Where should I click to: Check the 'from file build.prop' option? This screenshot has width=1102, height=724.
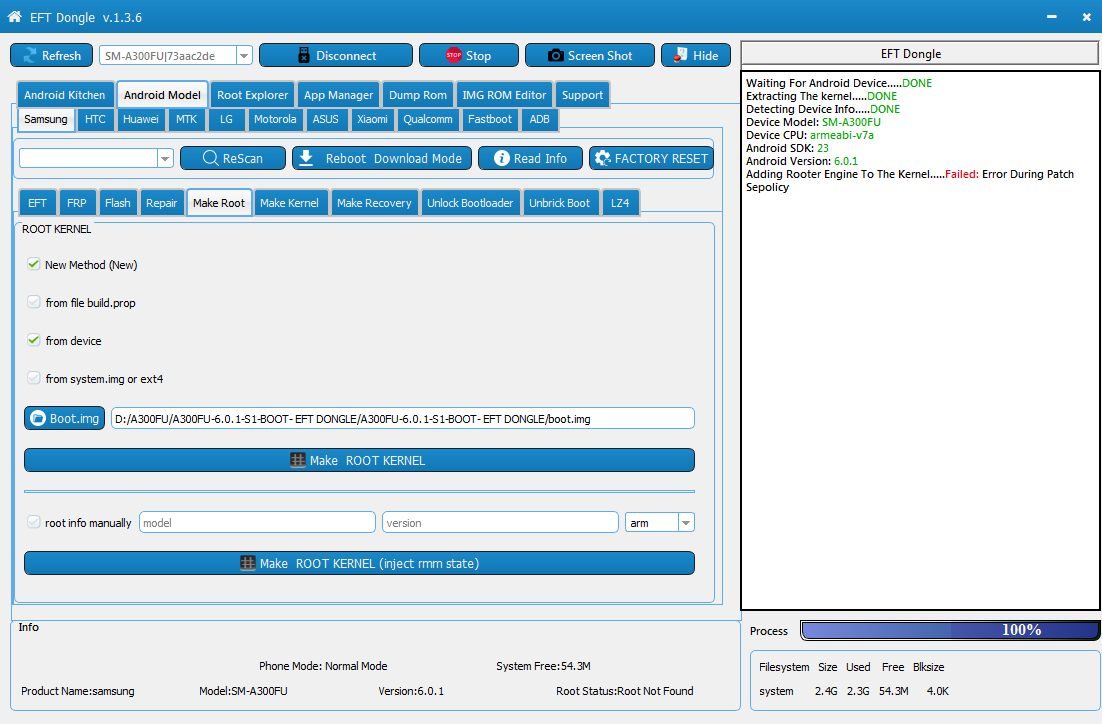[x=33, y=302]
